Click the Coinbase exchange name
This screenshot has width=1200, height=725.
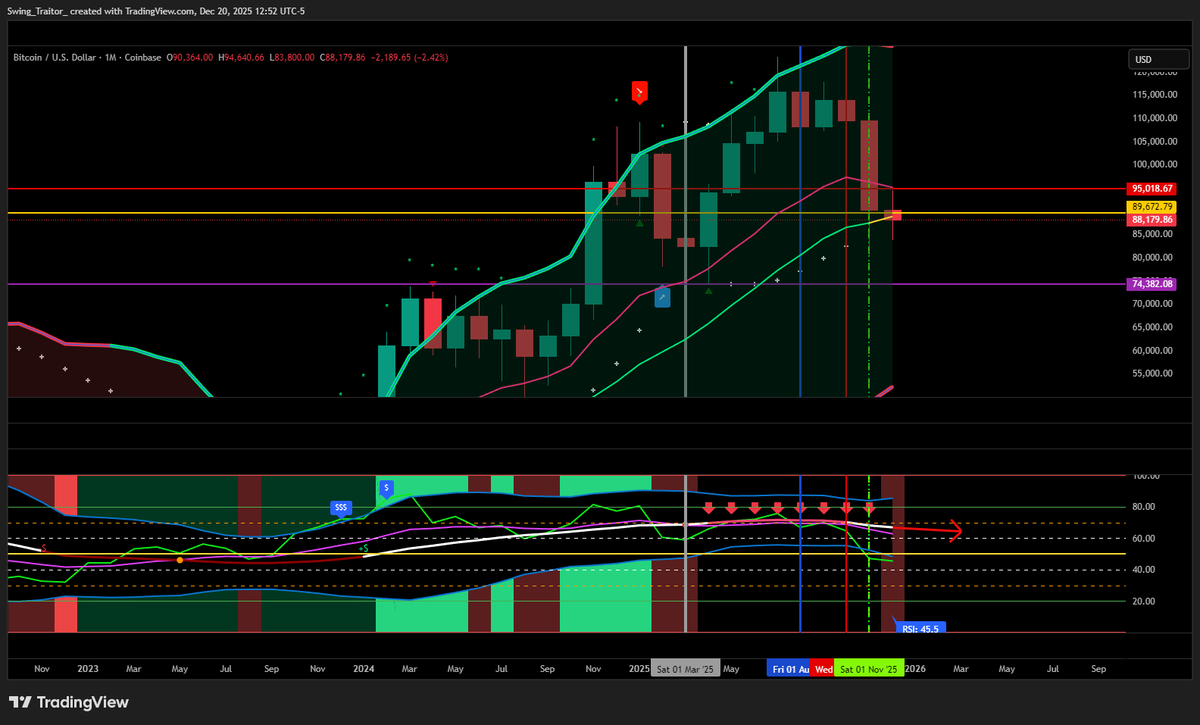(142, 58)
